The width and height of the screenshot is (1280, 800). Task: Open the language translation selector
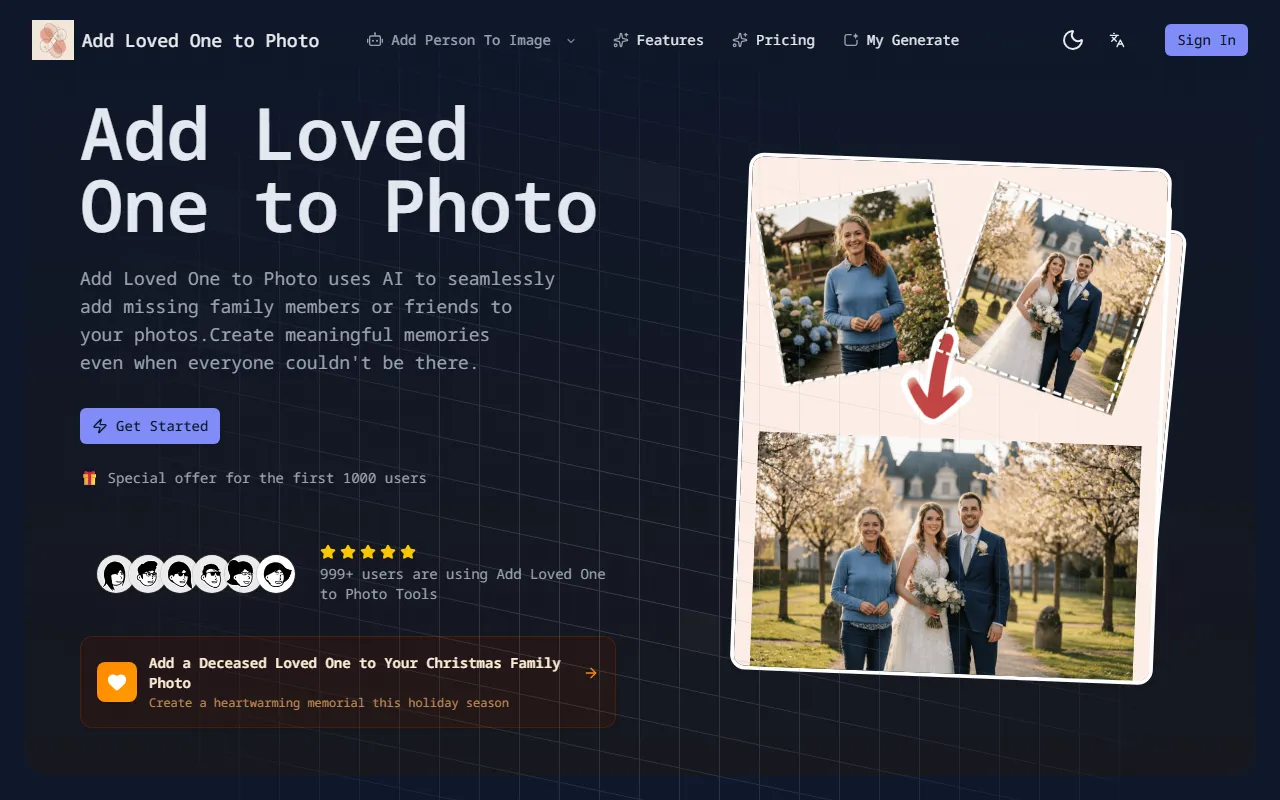pyautogui.click(x=1117, y=40)
